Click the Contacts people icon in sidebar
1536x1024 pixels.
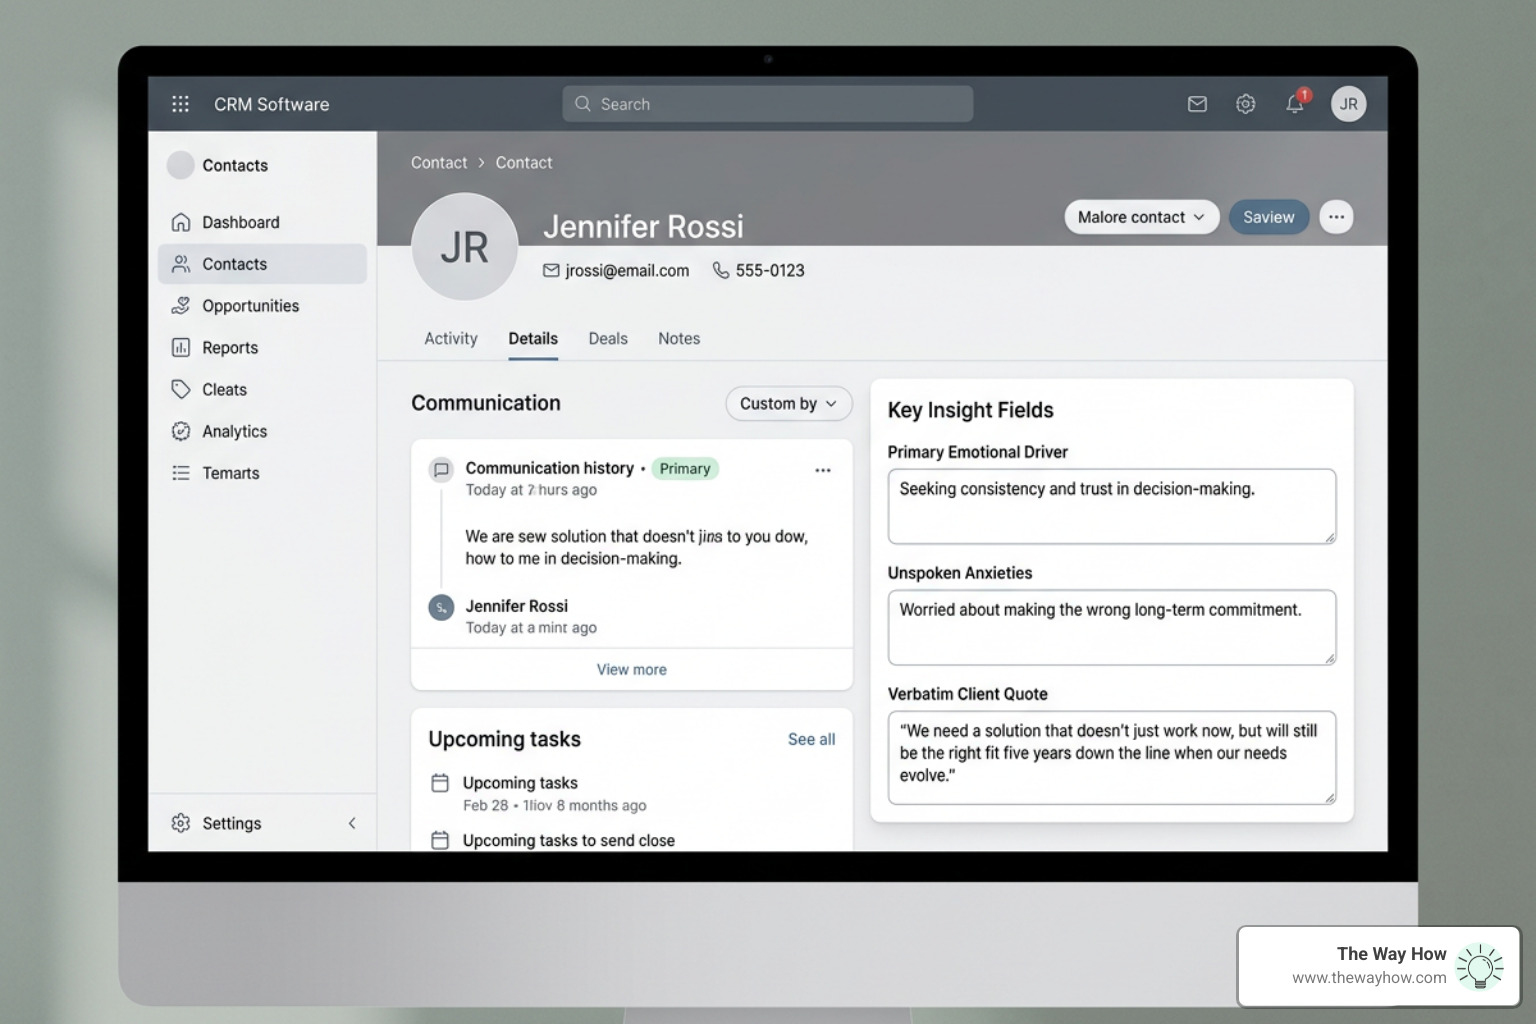(x=181, y=264)
